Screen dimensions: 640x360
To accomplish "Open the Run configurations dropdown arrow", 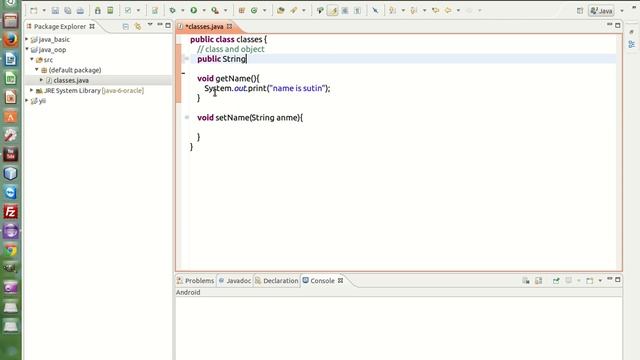I will pyautogui.click(x=204, y=11).
